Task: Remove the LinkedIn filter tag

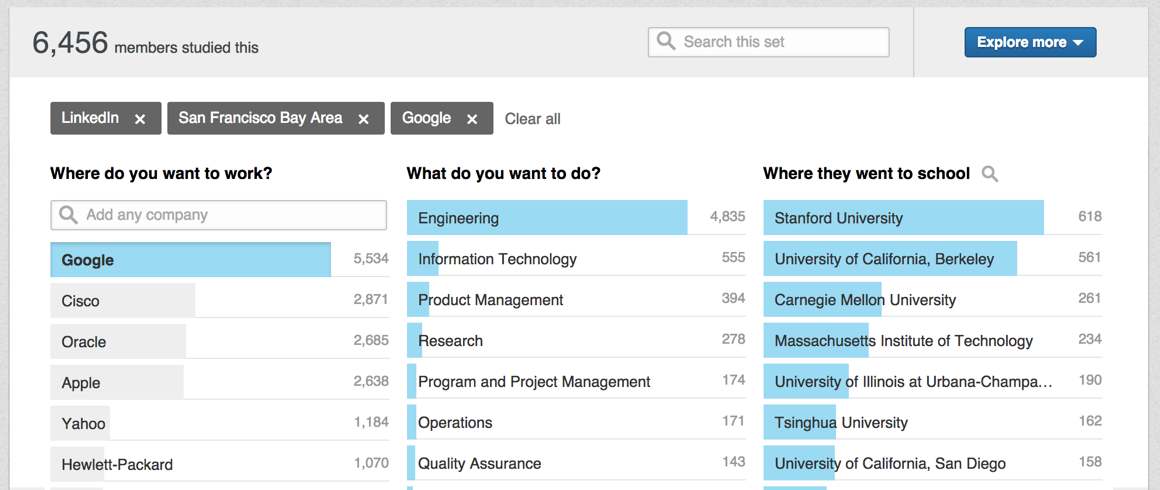Action: [140, 119]
